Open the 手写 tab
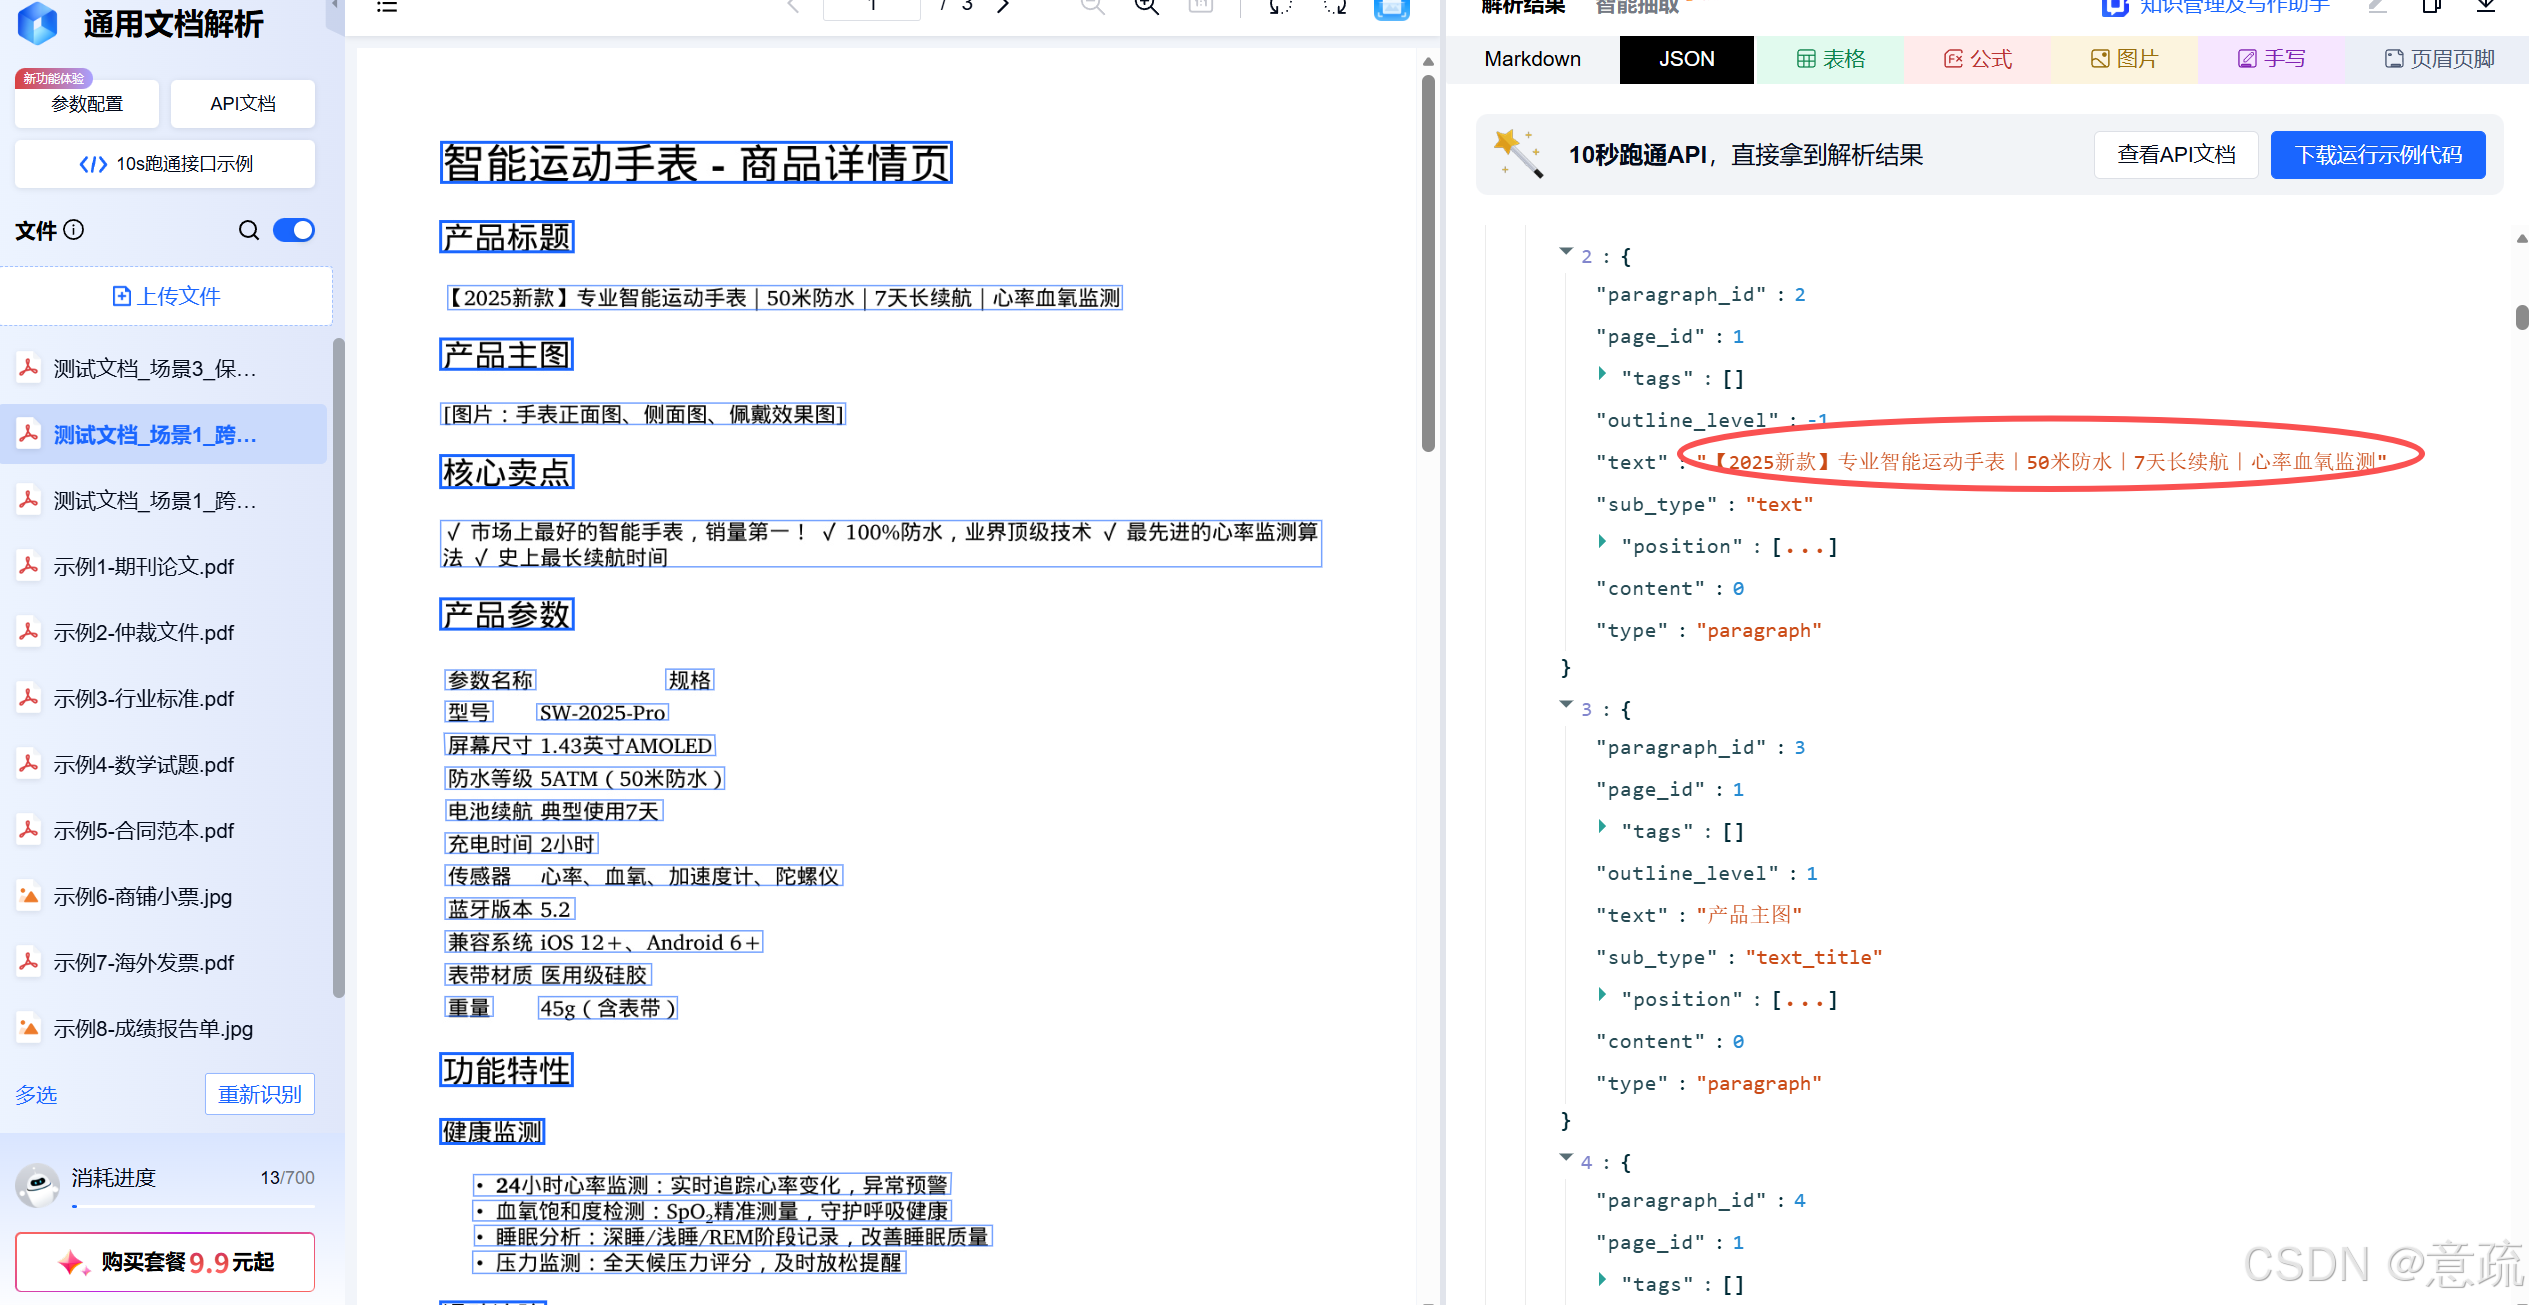This screenshot has height=1305, width=2529. point(2271,59)
